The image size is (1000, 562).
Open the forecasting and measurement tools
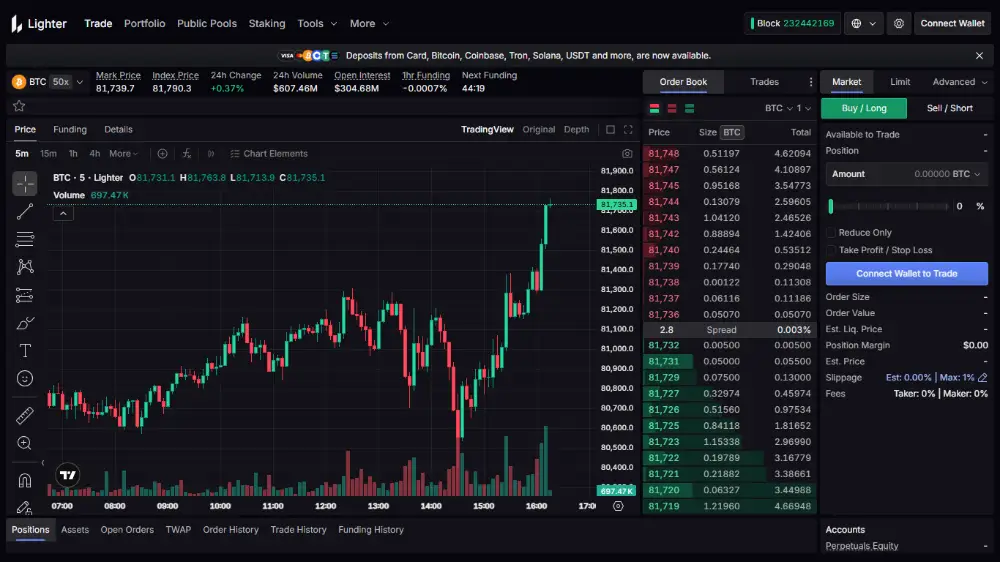point(25,295)
